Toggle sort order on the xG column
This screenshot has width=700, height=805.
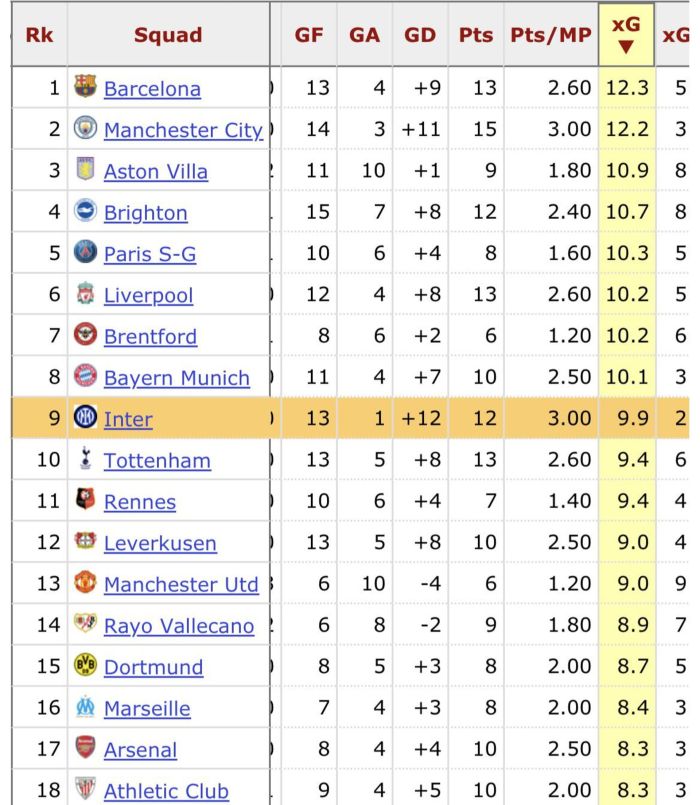click(626, 35)
